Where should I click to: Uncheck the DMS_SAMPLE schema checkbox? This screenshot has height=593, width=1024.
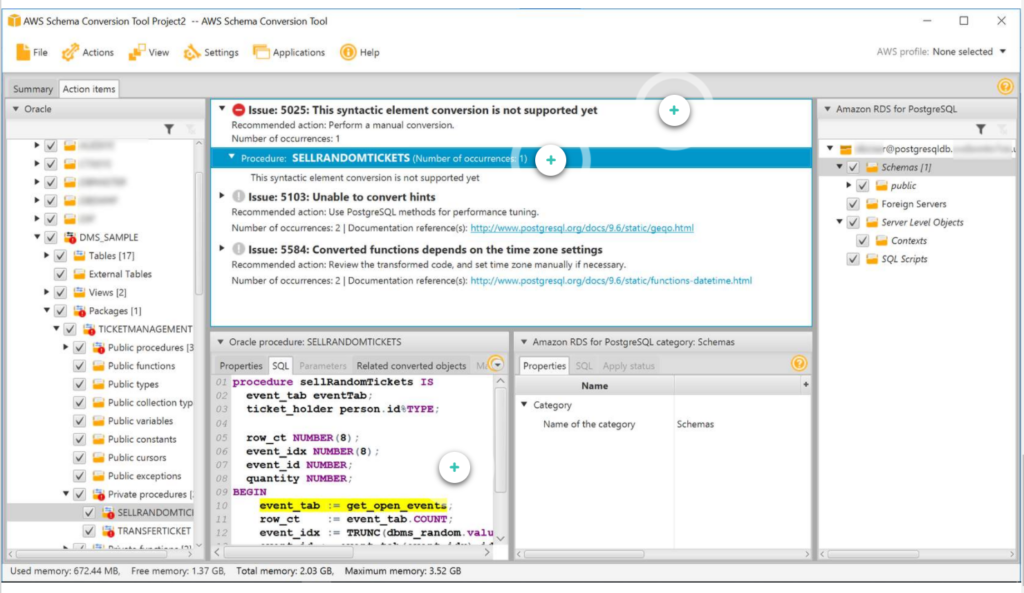tap(50, 237)
